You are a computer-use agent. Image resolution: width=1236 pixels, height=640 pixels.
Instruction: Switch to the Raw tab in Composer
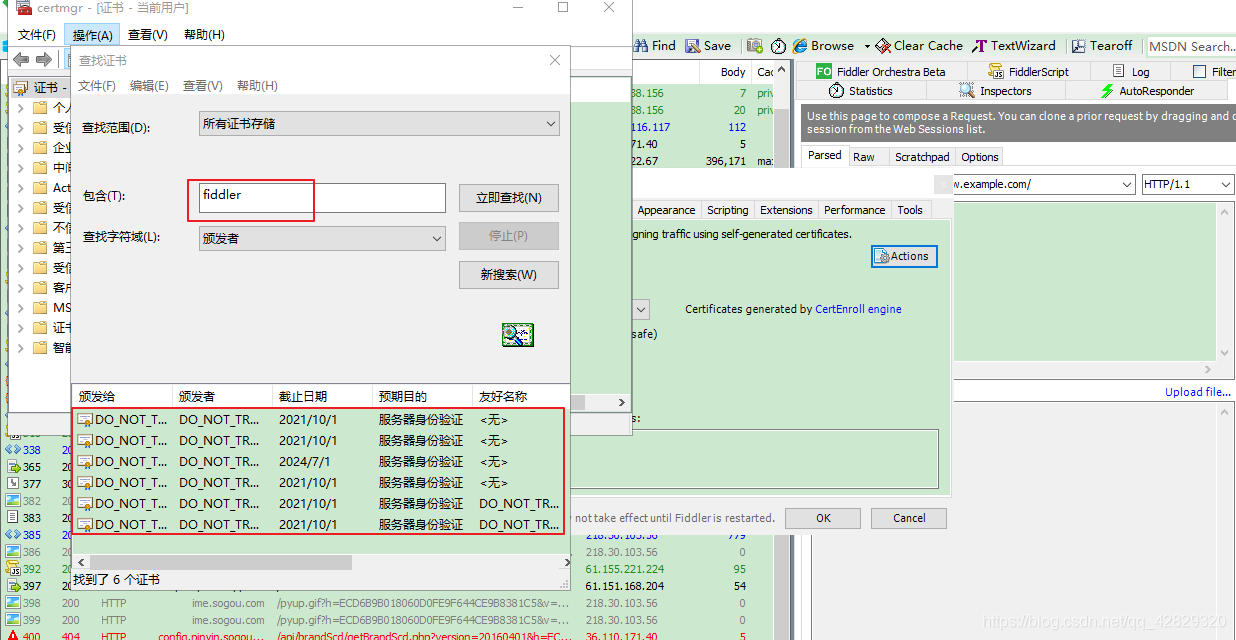(x=864, y=157)
